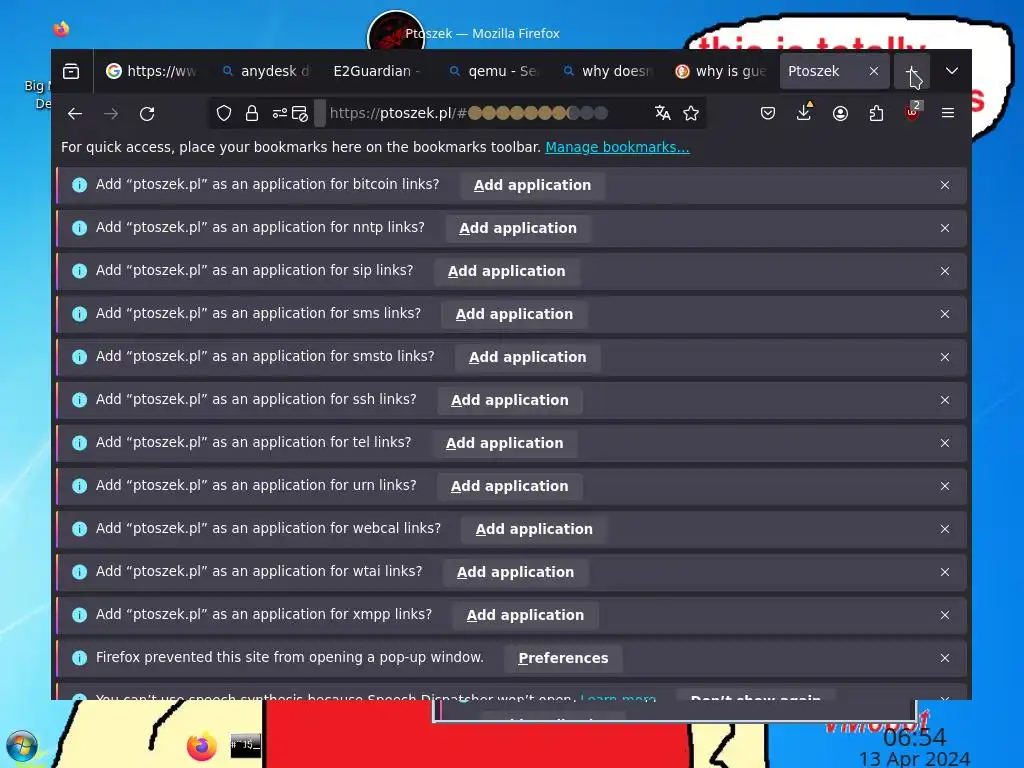Add application for smsto links

tap(528, 357)
